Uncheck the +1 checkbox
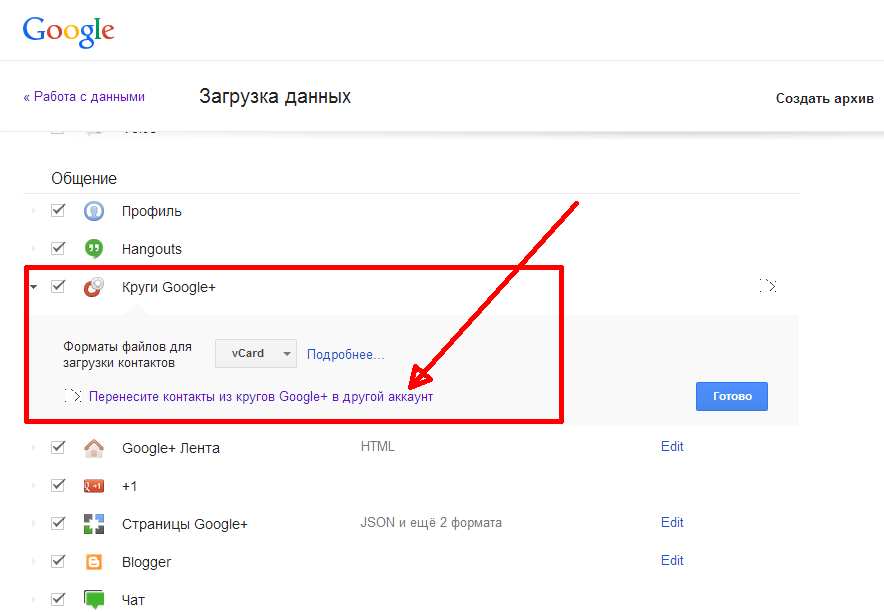 click(58, 485)
